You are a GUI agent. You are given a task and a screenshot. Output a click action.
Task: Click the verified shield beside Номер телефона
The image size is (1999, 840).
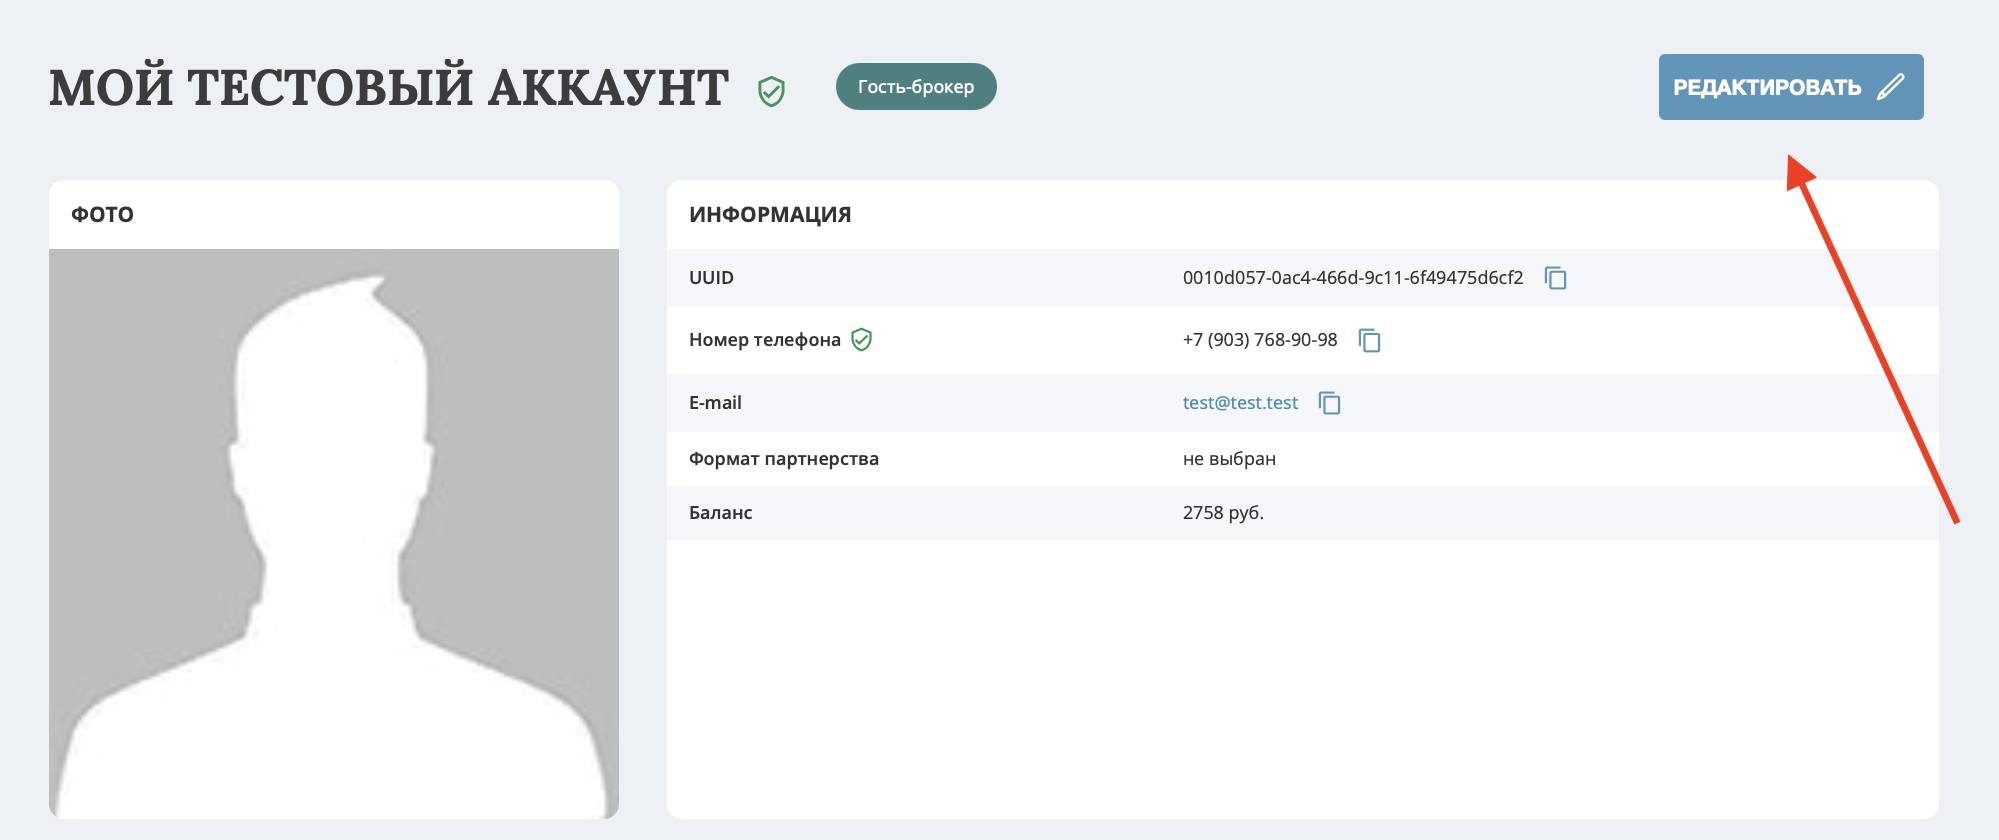(x=861, y=340)
